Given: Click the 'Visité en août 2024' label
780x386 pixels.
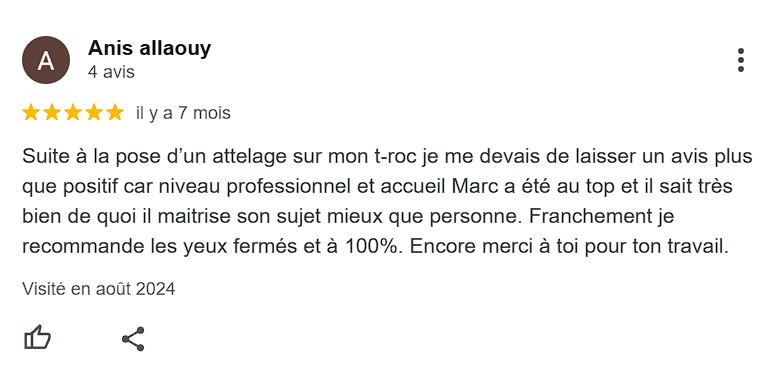Looking at the screenshot, I should 98,289.
